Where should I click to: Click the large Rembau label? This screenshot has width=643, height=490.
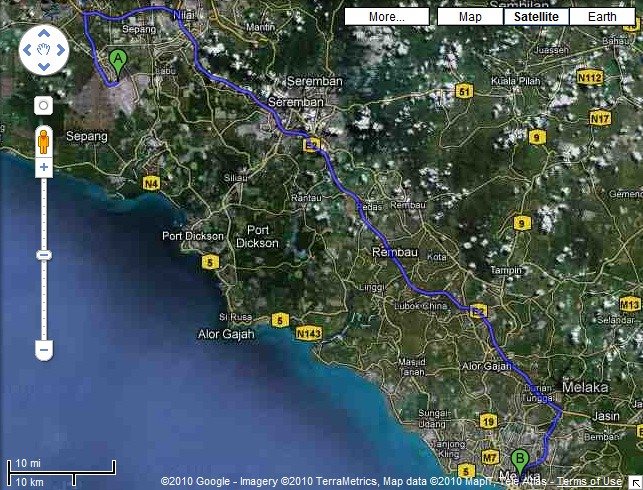click(394, 252)
